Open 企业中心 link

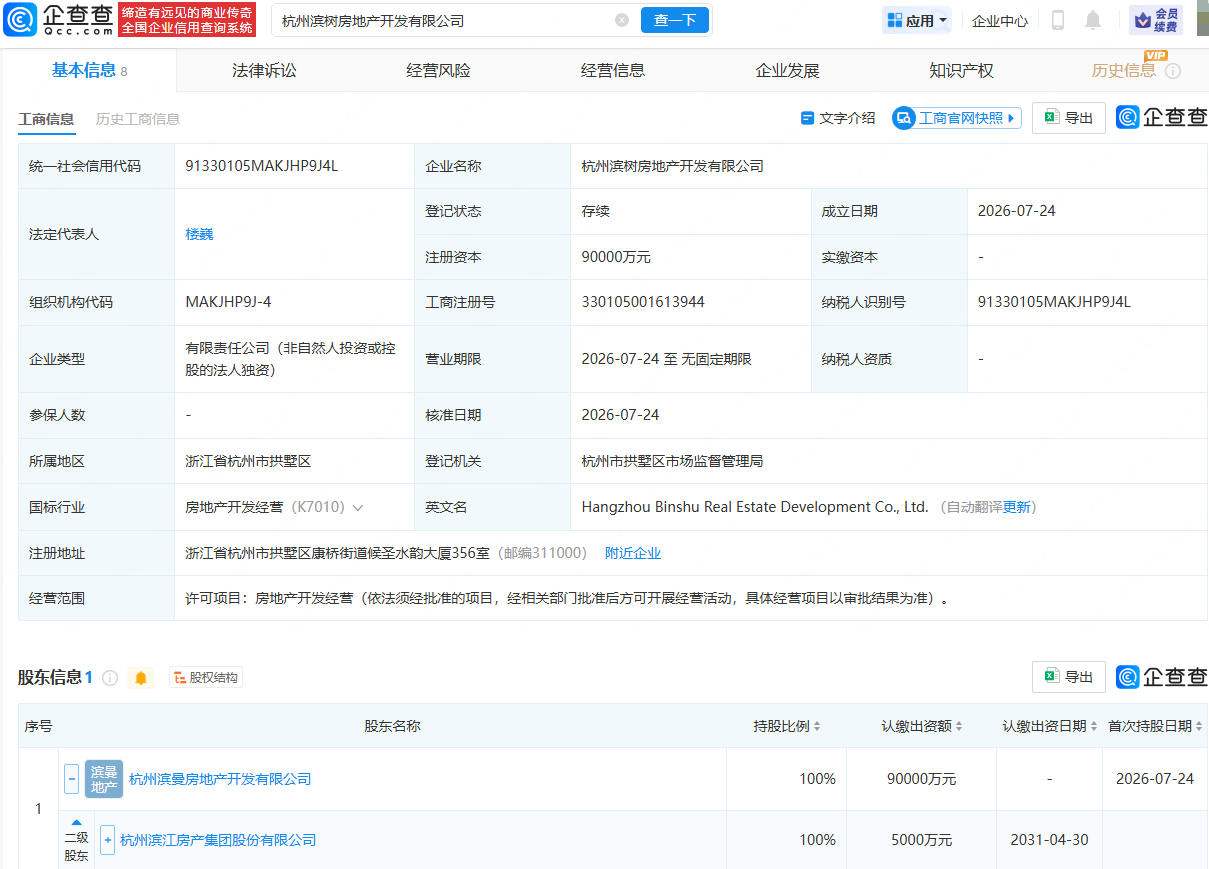tap(1000, 20)
